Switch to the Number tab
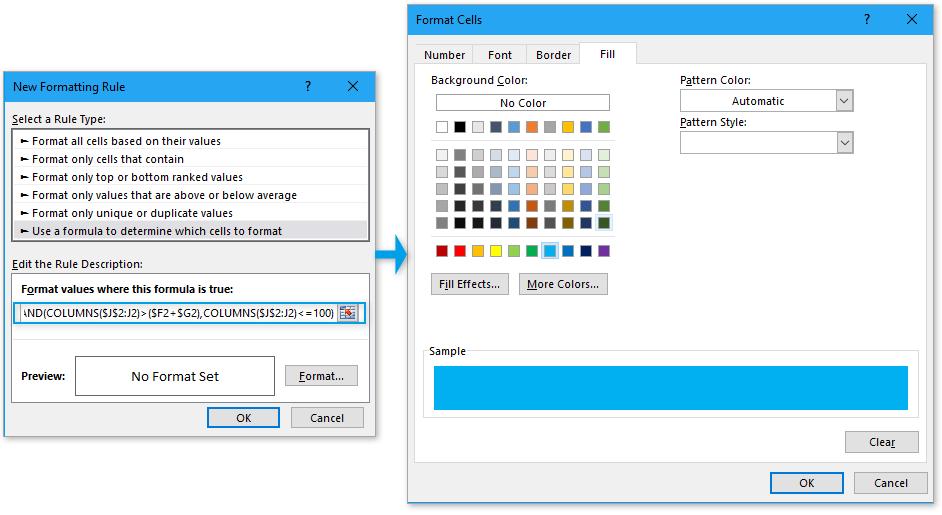Screen dimensions: 942x515 point(444,55)
